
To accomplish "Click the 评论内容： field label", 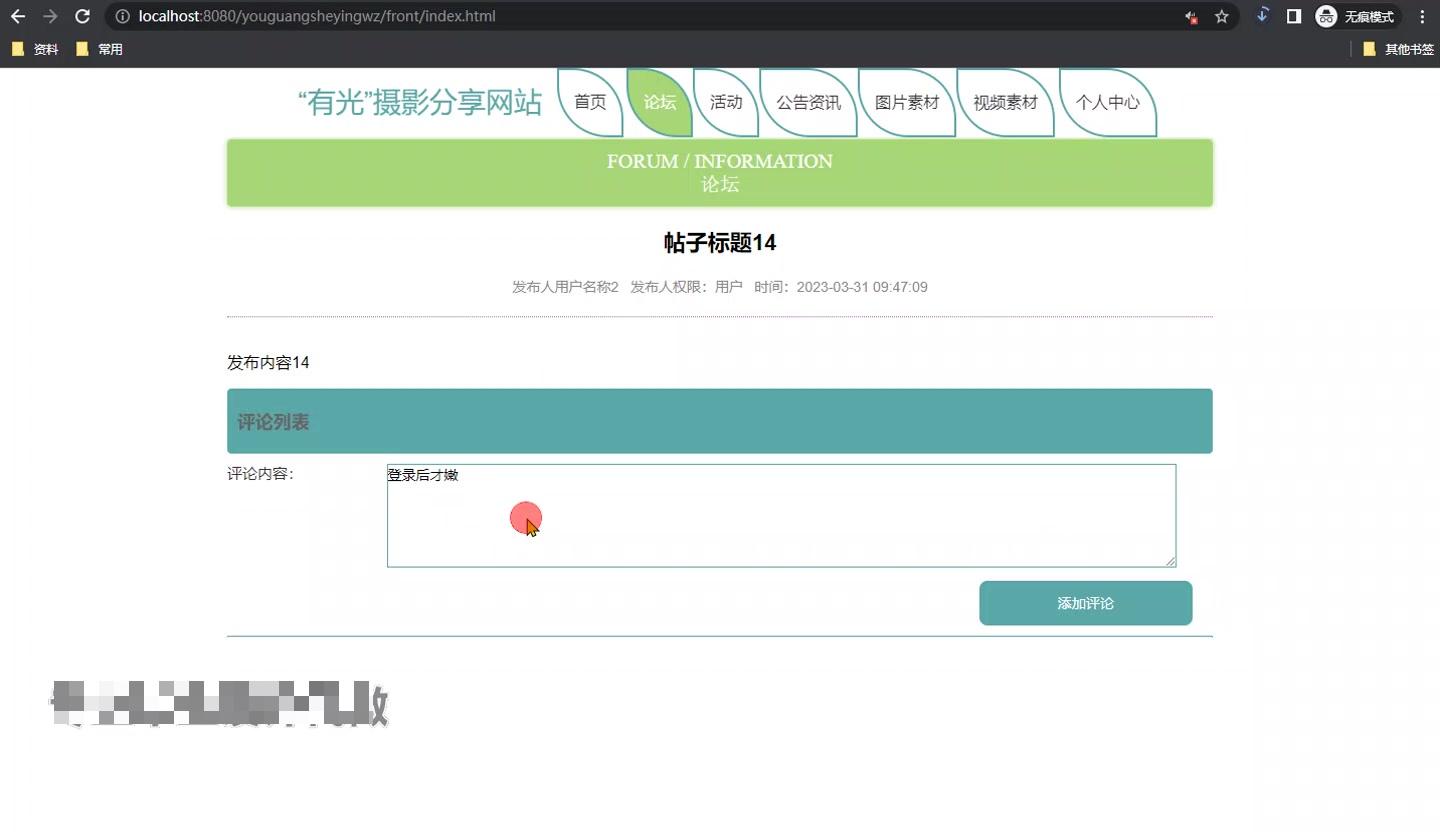I will tap(260, 474).
